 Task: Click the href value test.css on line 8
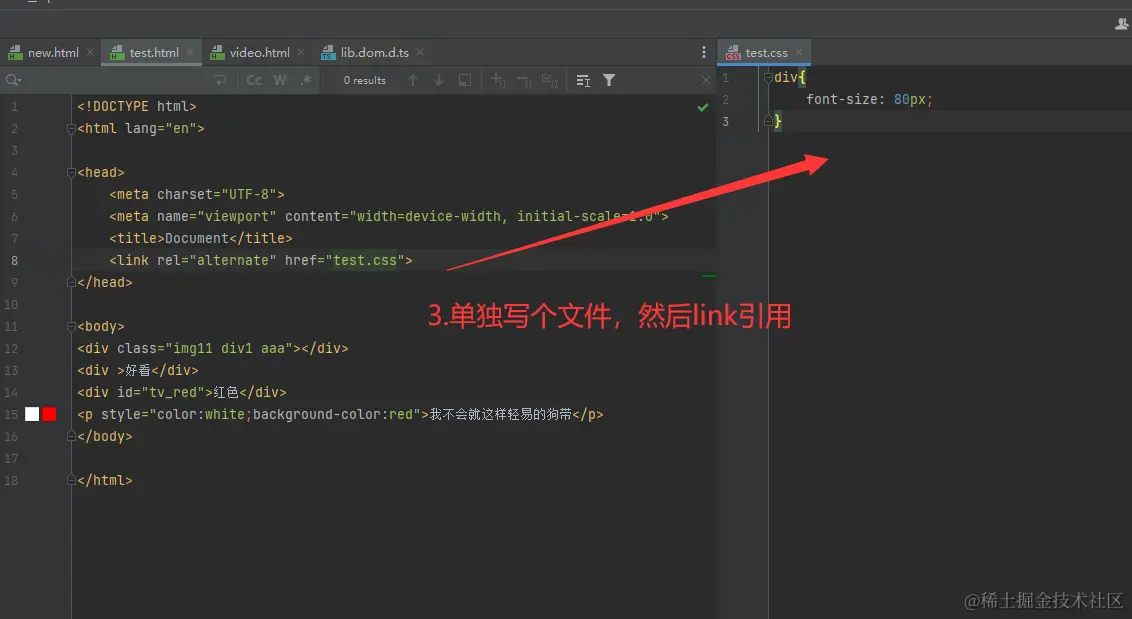[365, 260]
